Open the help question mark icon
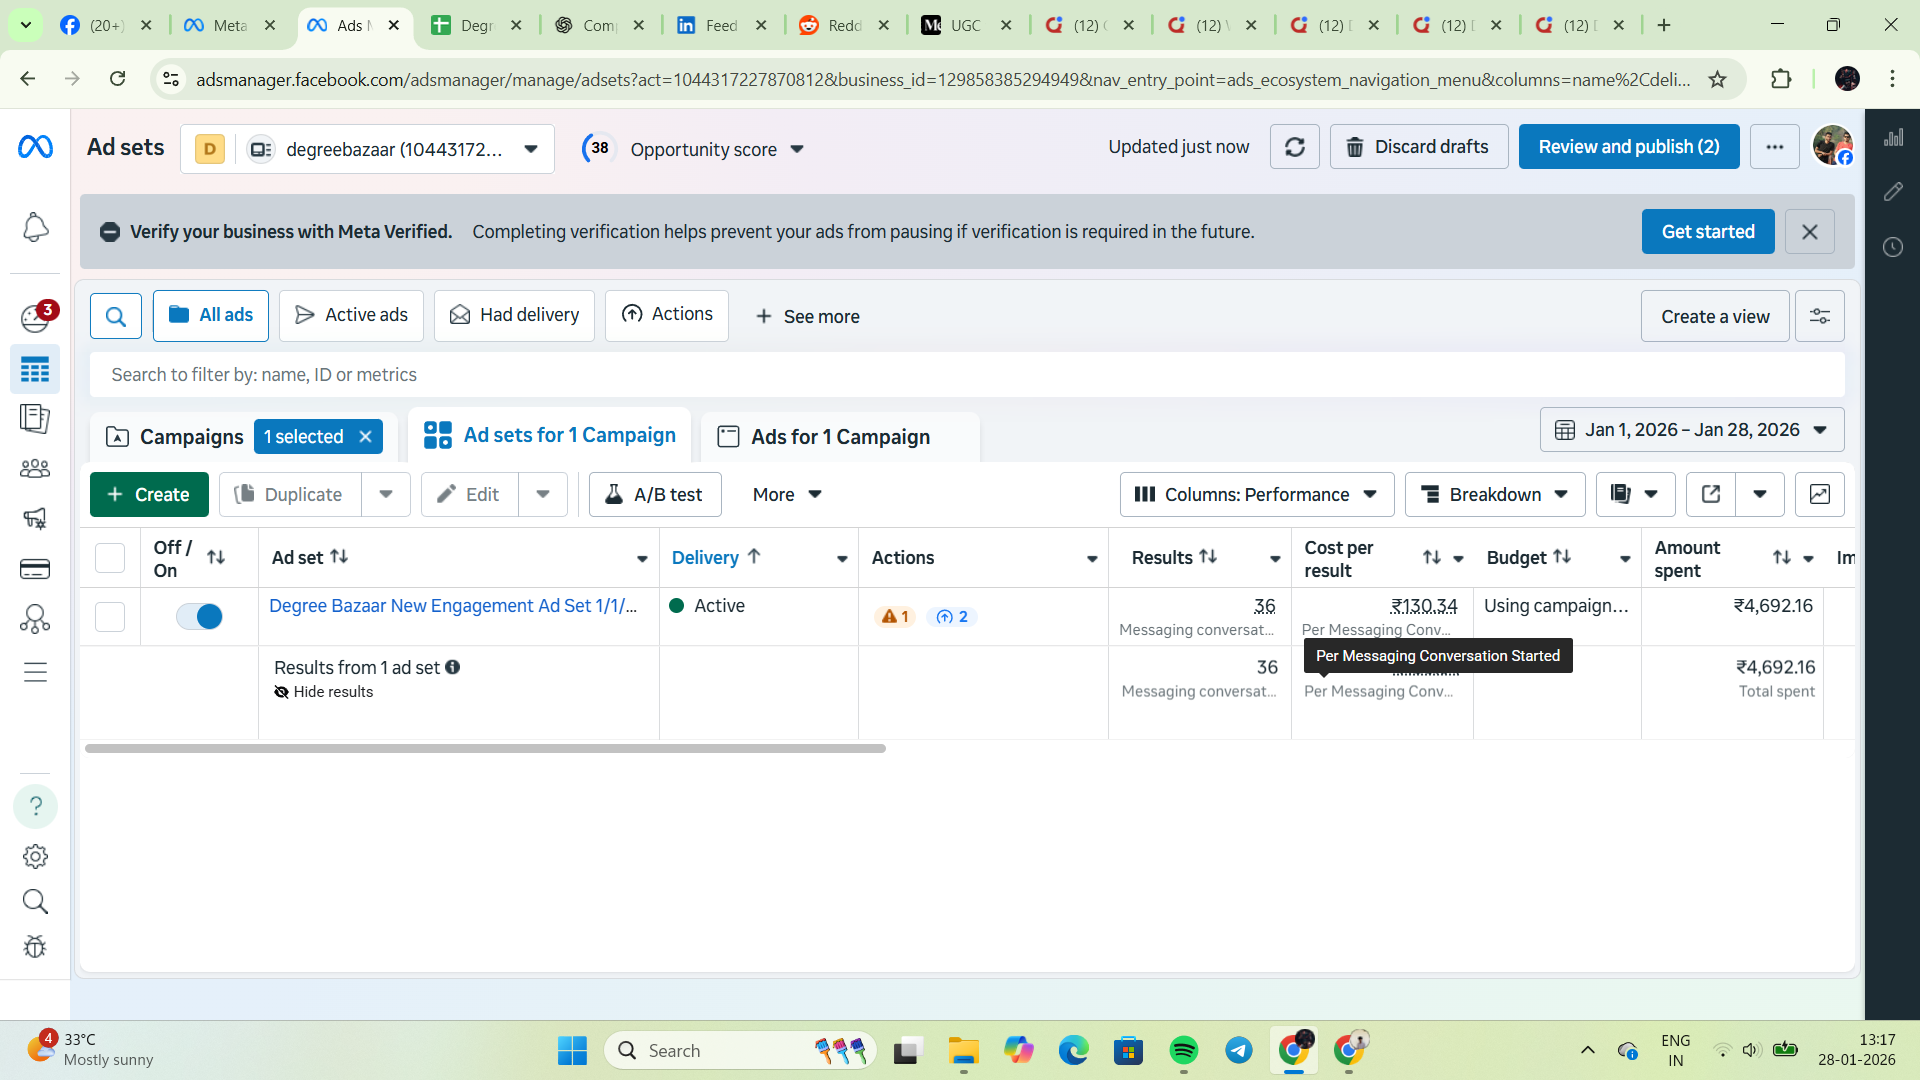Image resolution: width=1920 pixels, height=1080 pixels. point(35,806)
